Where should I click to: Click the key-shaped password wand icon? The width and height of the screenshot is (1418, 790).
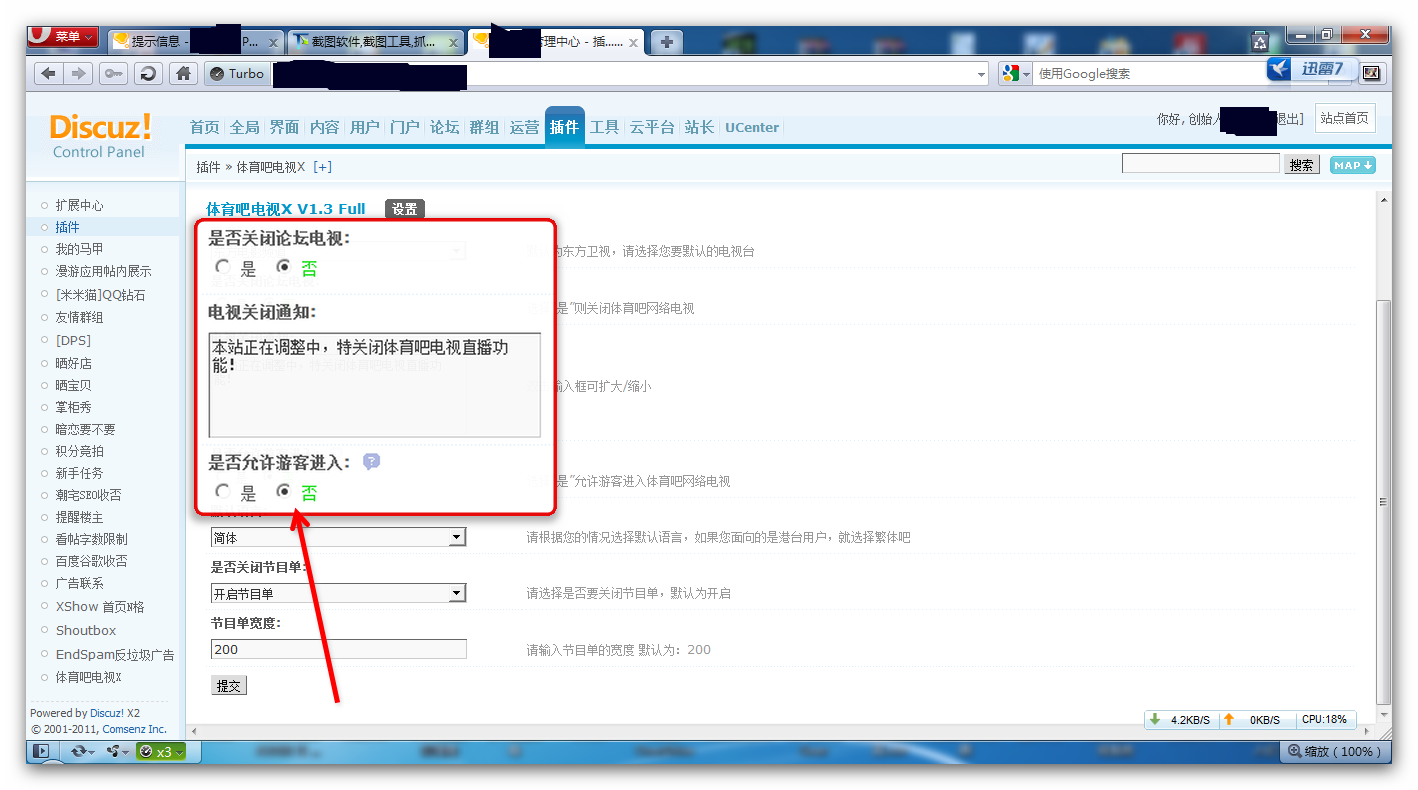[113, 73]
